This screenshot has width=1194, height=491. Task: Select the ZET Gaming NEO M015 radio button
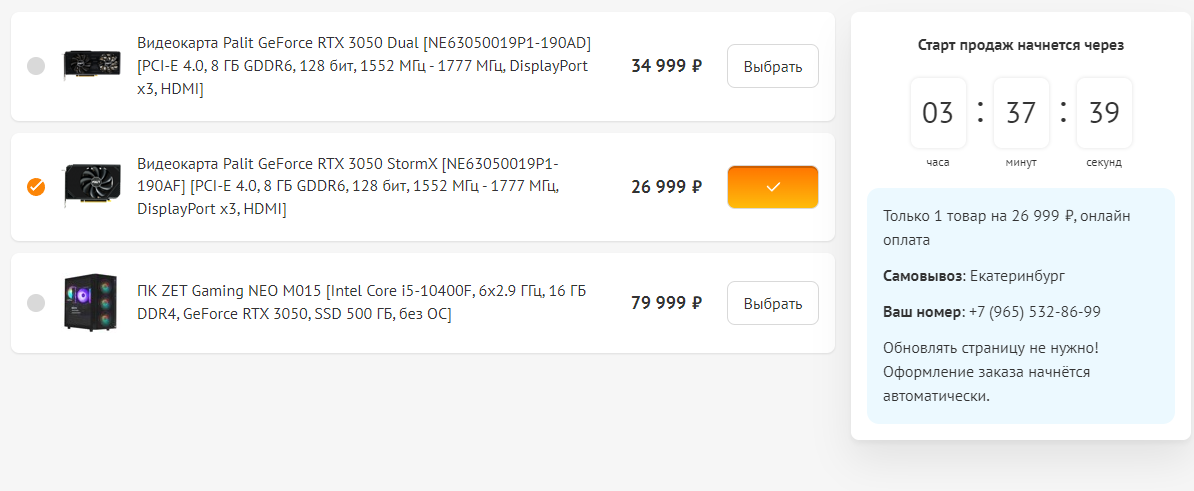click(x=36, y=303)
